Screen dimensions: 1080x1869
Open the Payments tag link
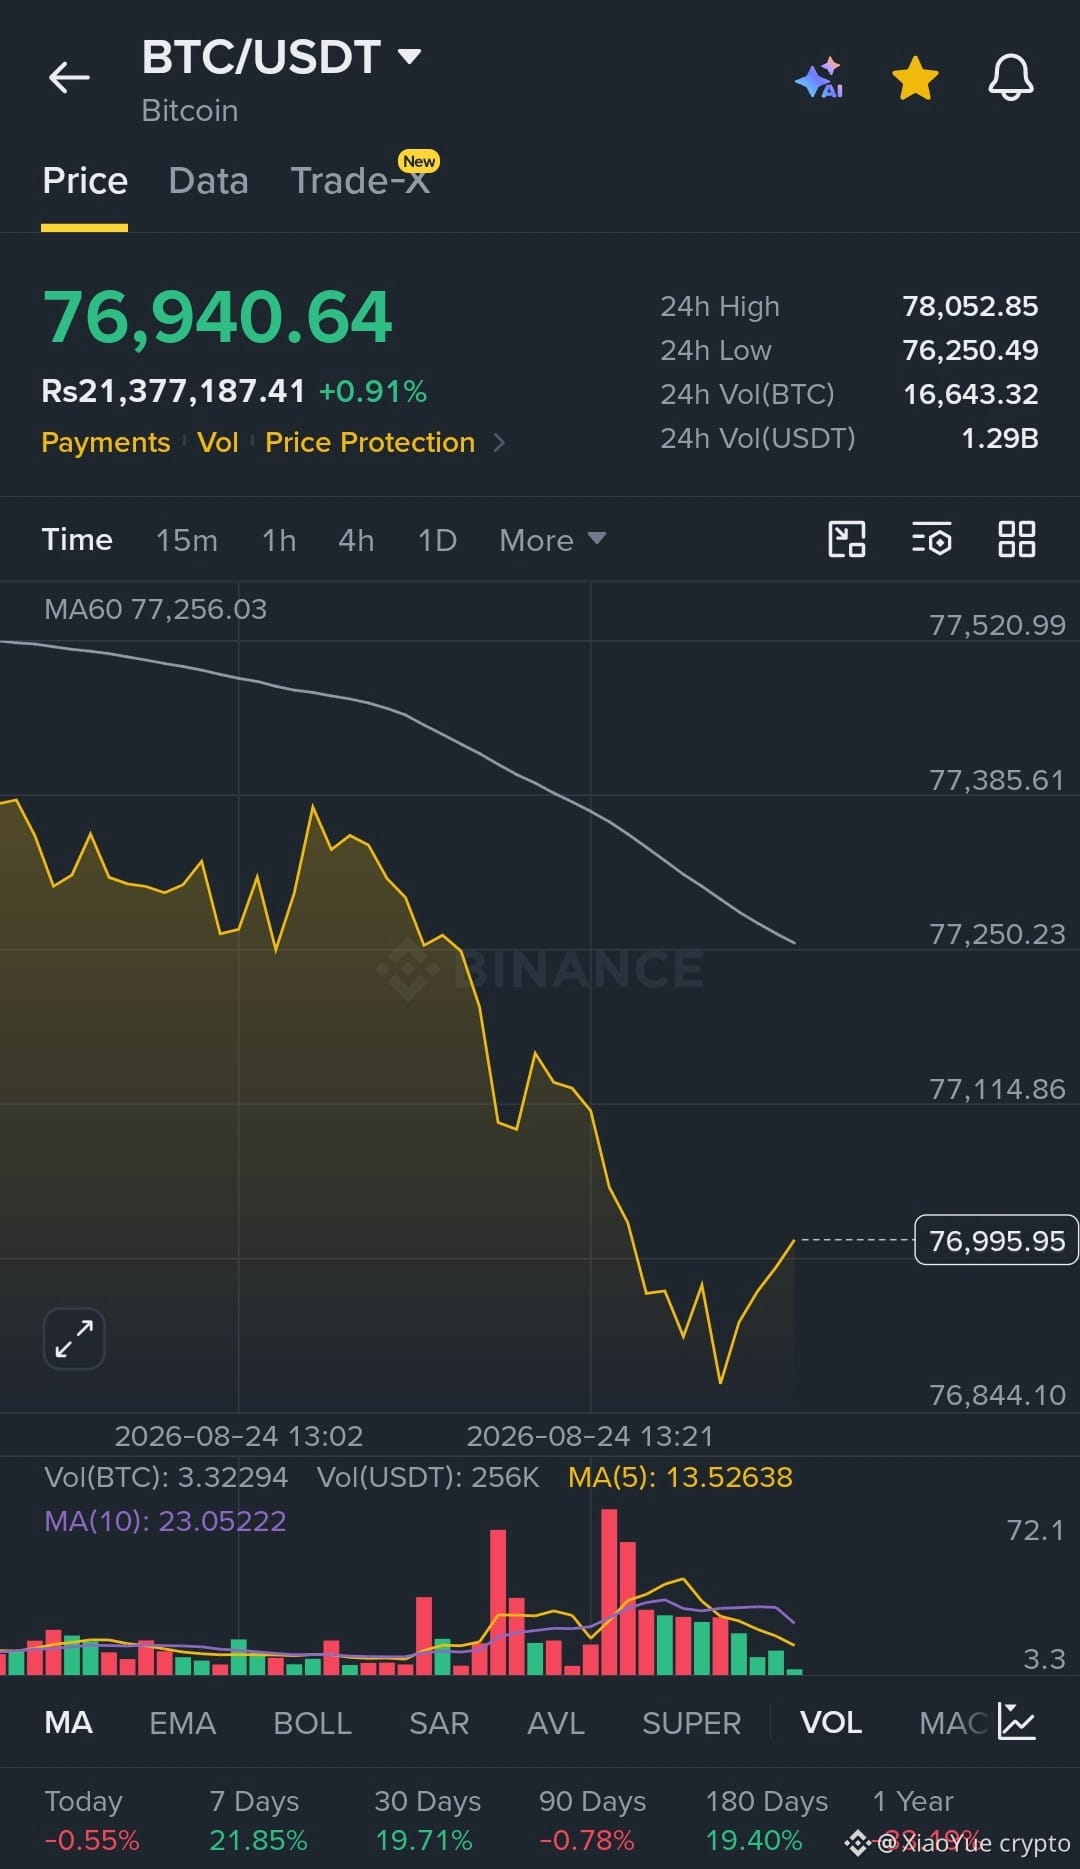pyautogui.click(x=106, y=442)
